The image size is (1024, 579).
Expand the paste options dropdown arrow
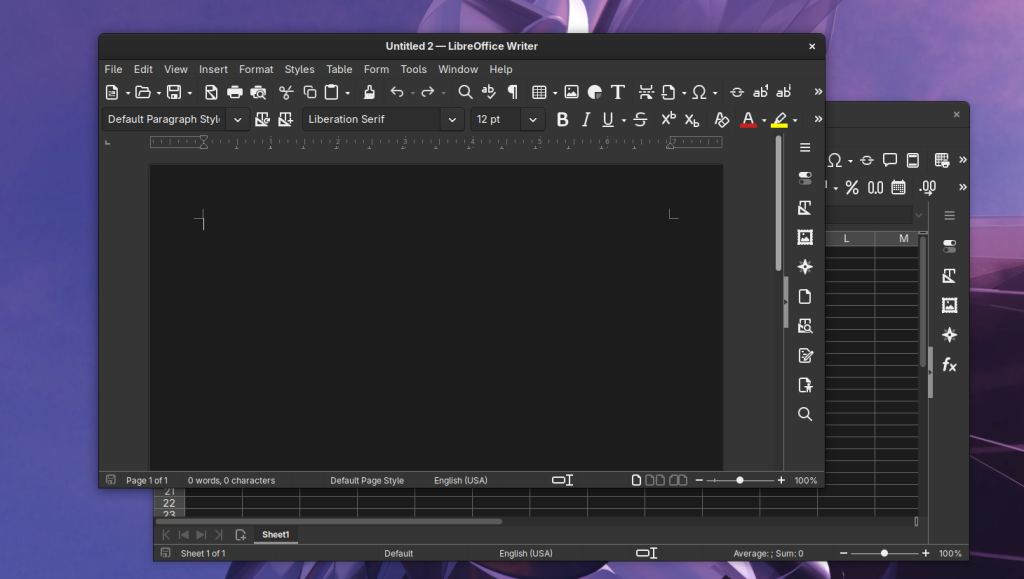(347, 93)
